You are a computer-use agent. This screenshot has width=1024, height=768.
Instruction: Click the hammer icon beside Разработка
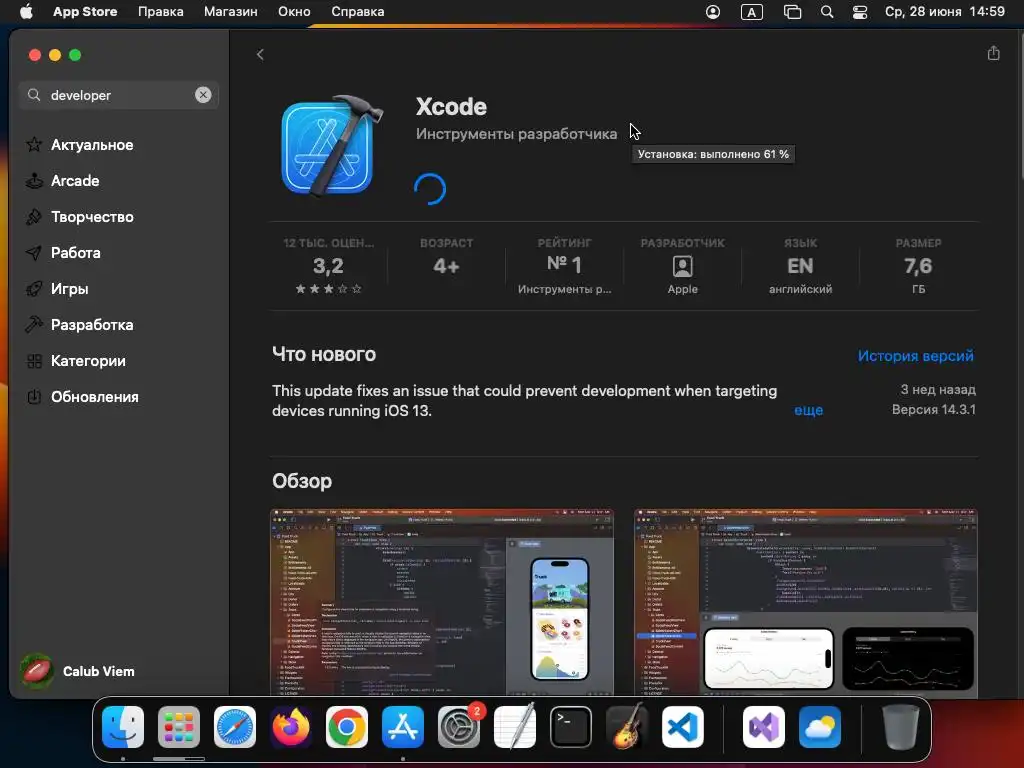tap(34, 325)
